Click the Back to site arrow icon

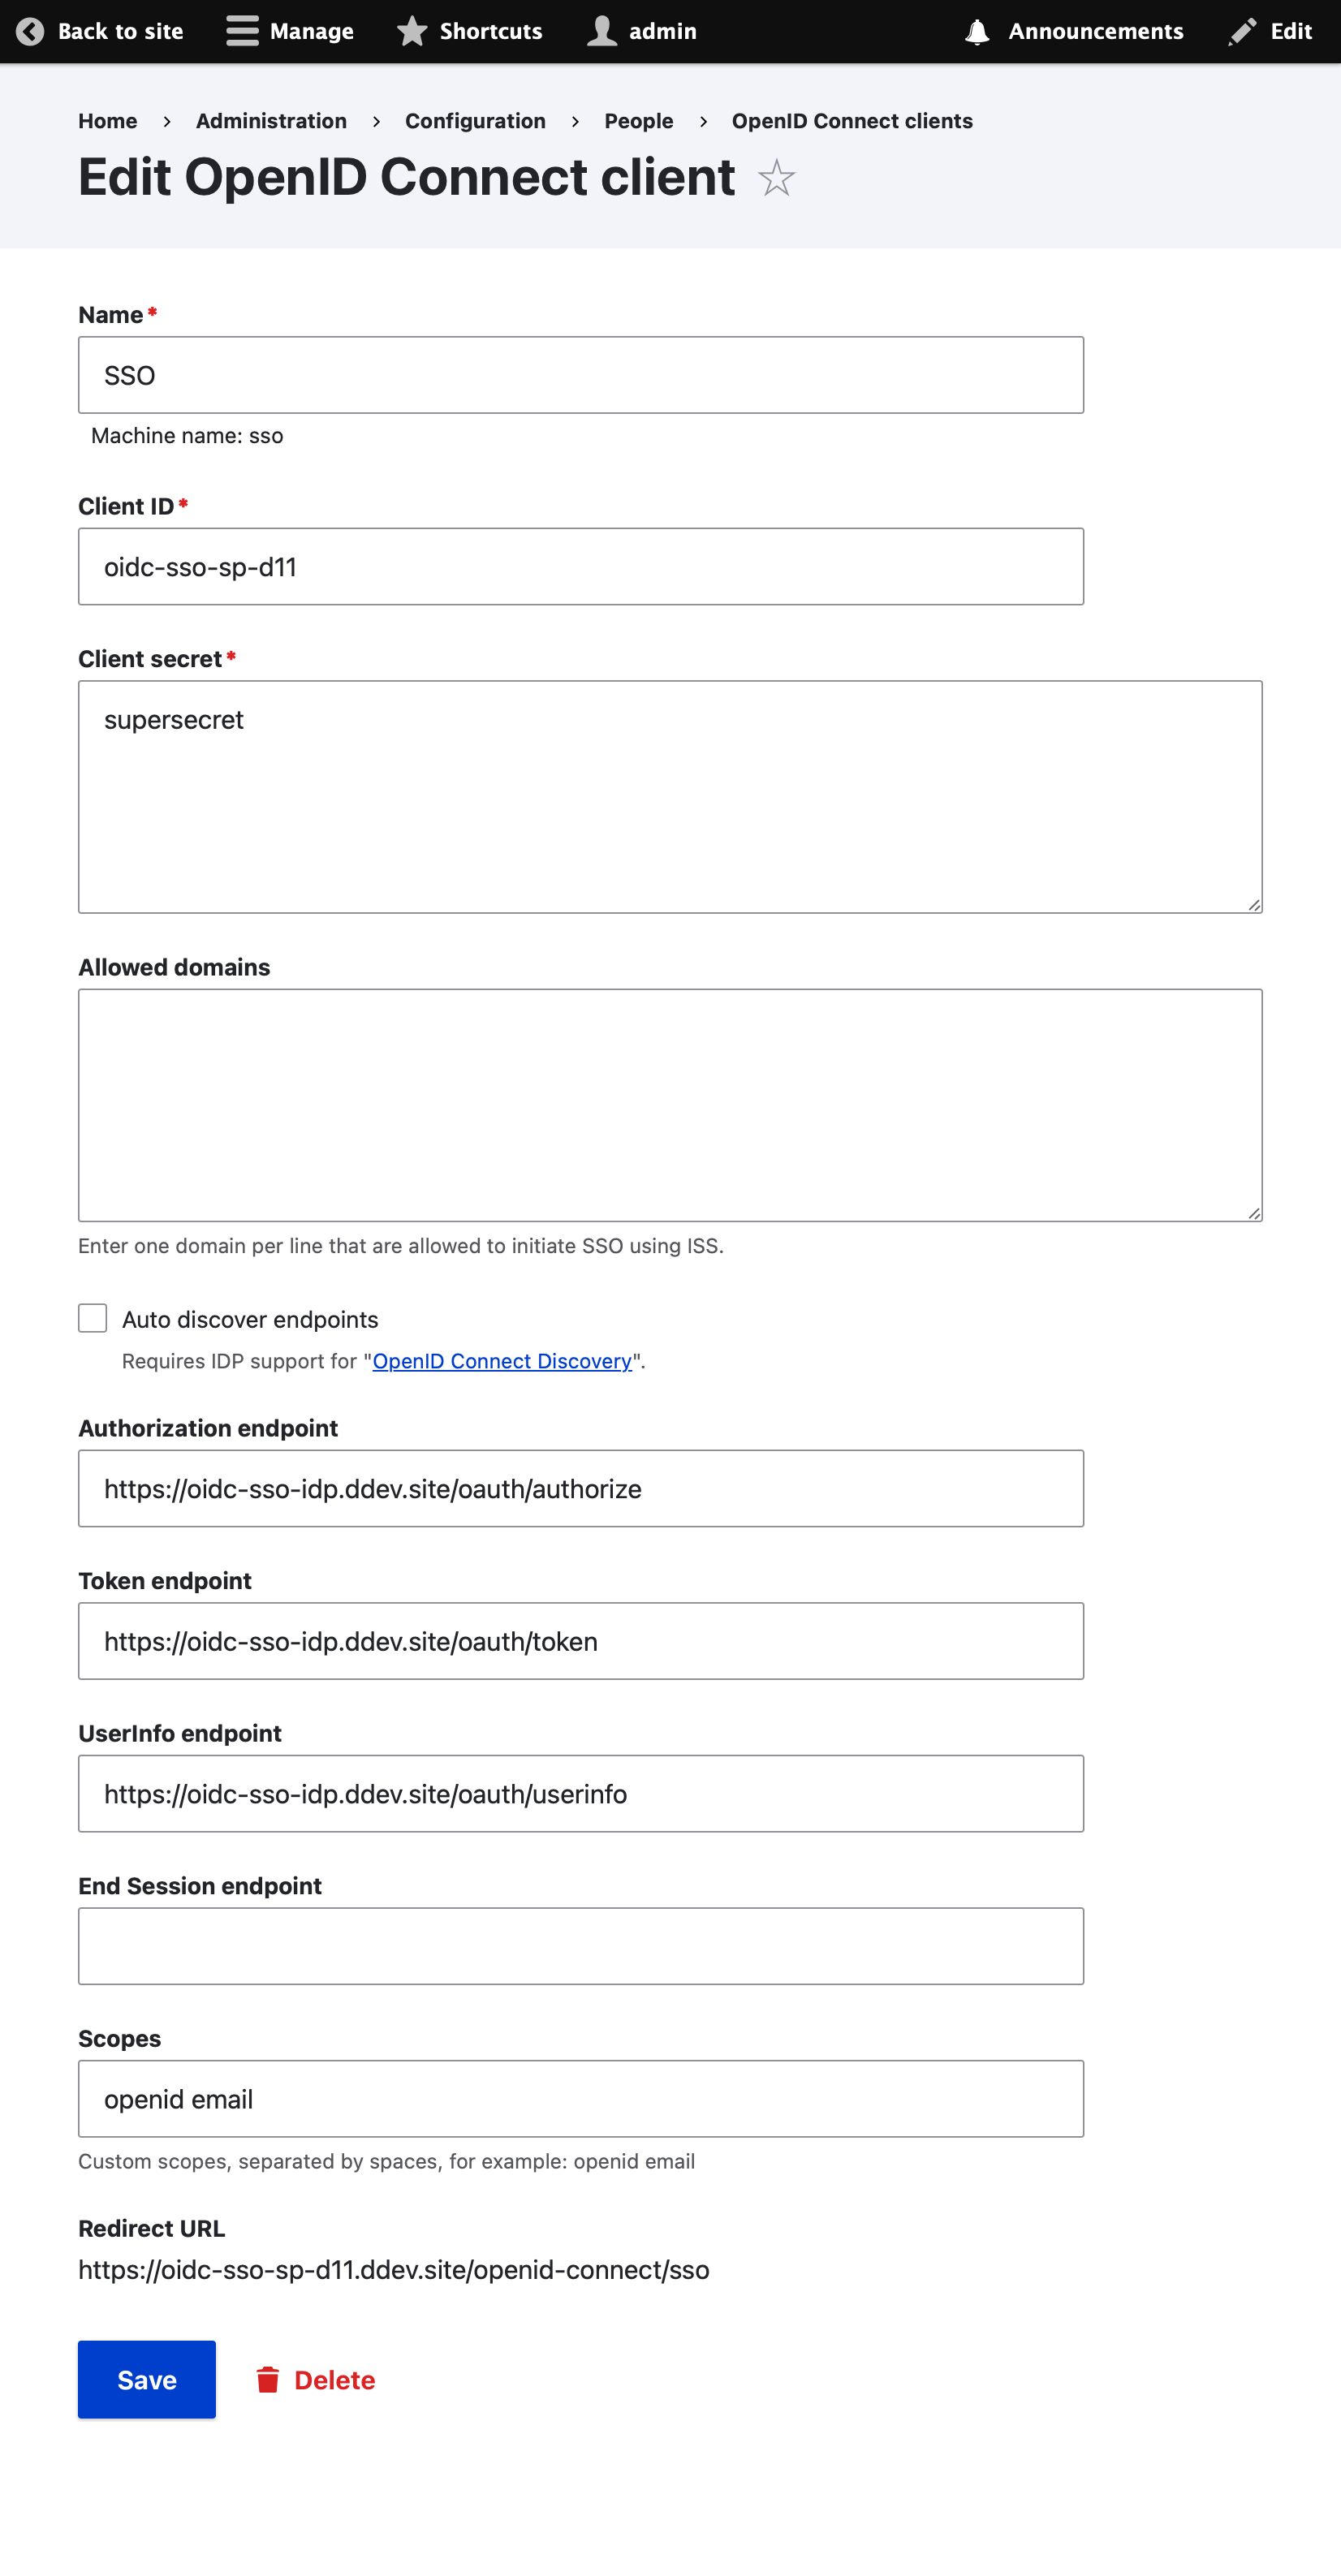click(30, 32)
